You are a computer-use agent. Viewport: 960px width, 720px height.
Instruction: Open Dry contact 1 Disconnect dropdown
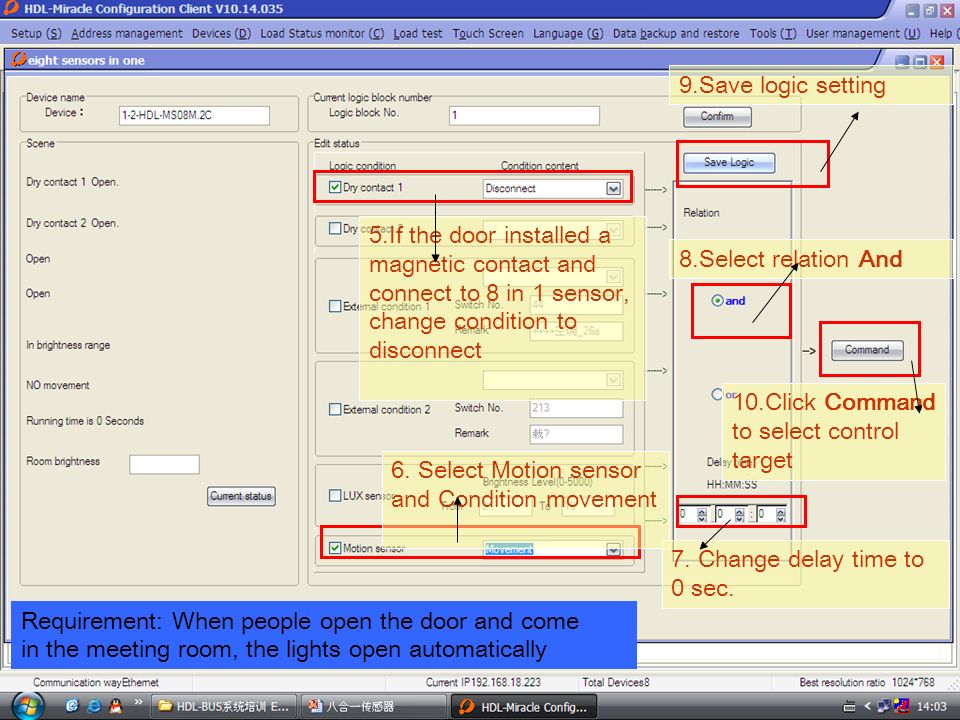[x=613, y=189]
